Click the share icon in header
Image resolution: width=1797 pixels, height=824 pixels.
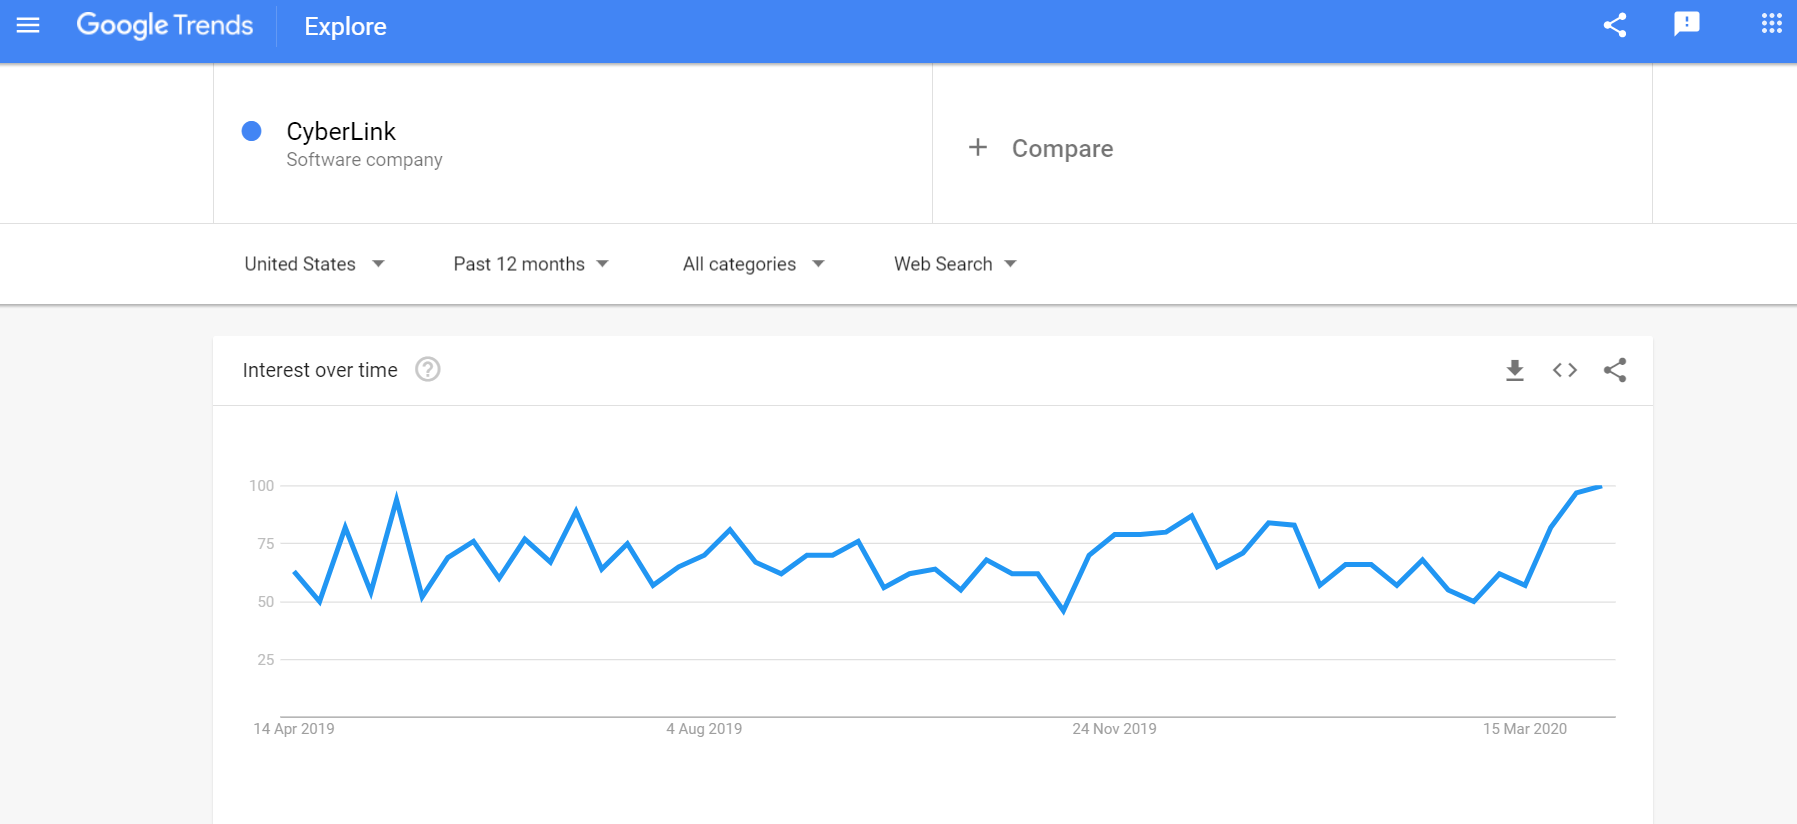click(x=1615, y=25)
